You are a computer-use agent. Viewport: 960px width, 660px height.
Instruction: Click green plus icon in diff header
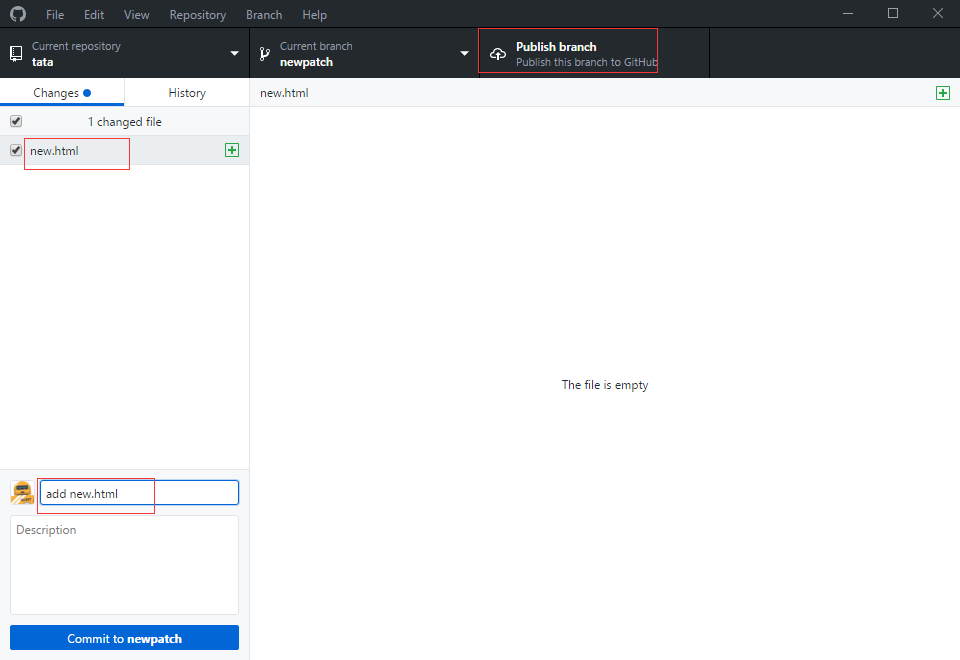943,93
